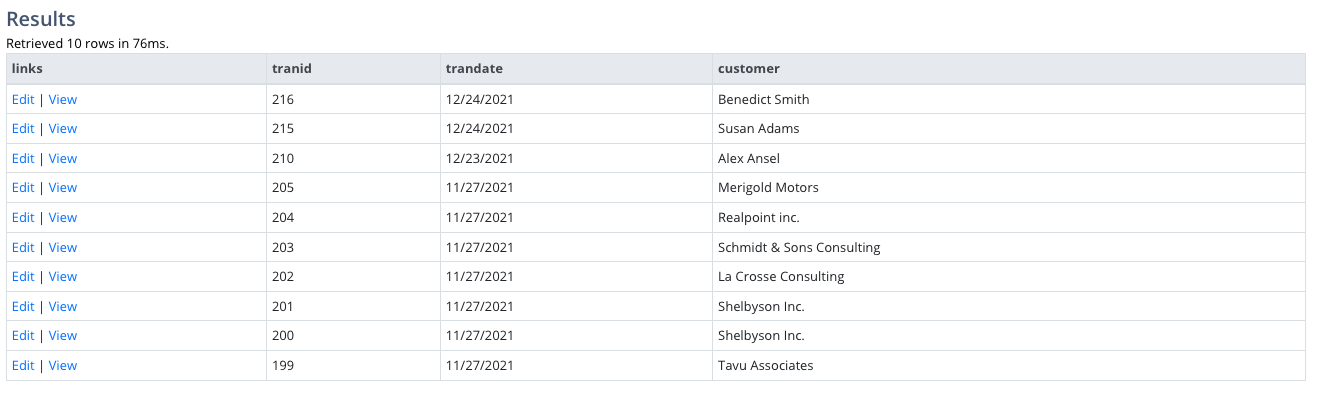The image size is (1319, 398).
Task: View the Tavu Associates transaction 199
Action: [63, 366]
